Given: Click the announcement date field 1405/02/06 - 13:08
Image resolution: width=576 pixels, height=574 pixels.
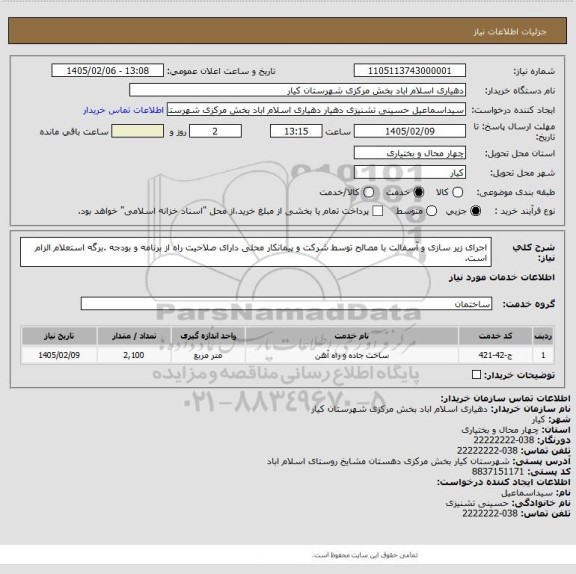Looking at the screenshot, I should 108,71.
